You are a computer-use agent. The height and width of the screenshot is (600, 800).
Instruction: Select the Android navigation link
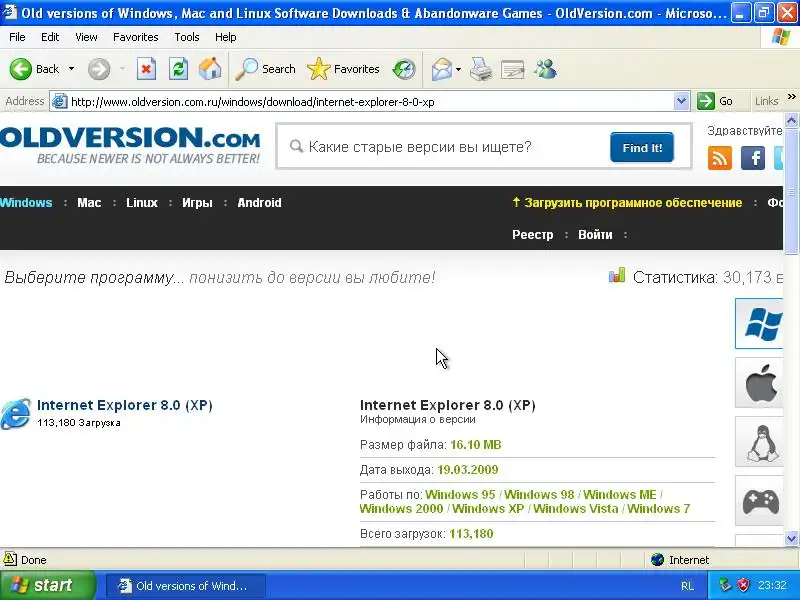(259, 203)
